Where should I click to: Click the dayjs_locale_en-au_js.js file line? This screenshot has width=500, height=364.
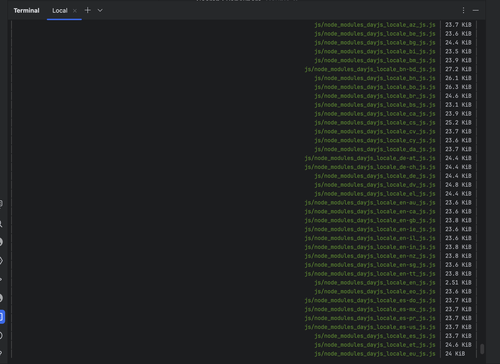[x=370, y=203]
